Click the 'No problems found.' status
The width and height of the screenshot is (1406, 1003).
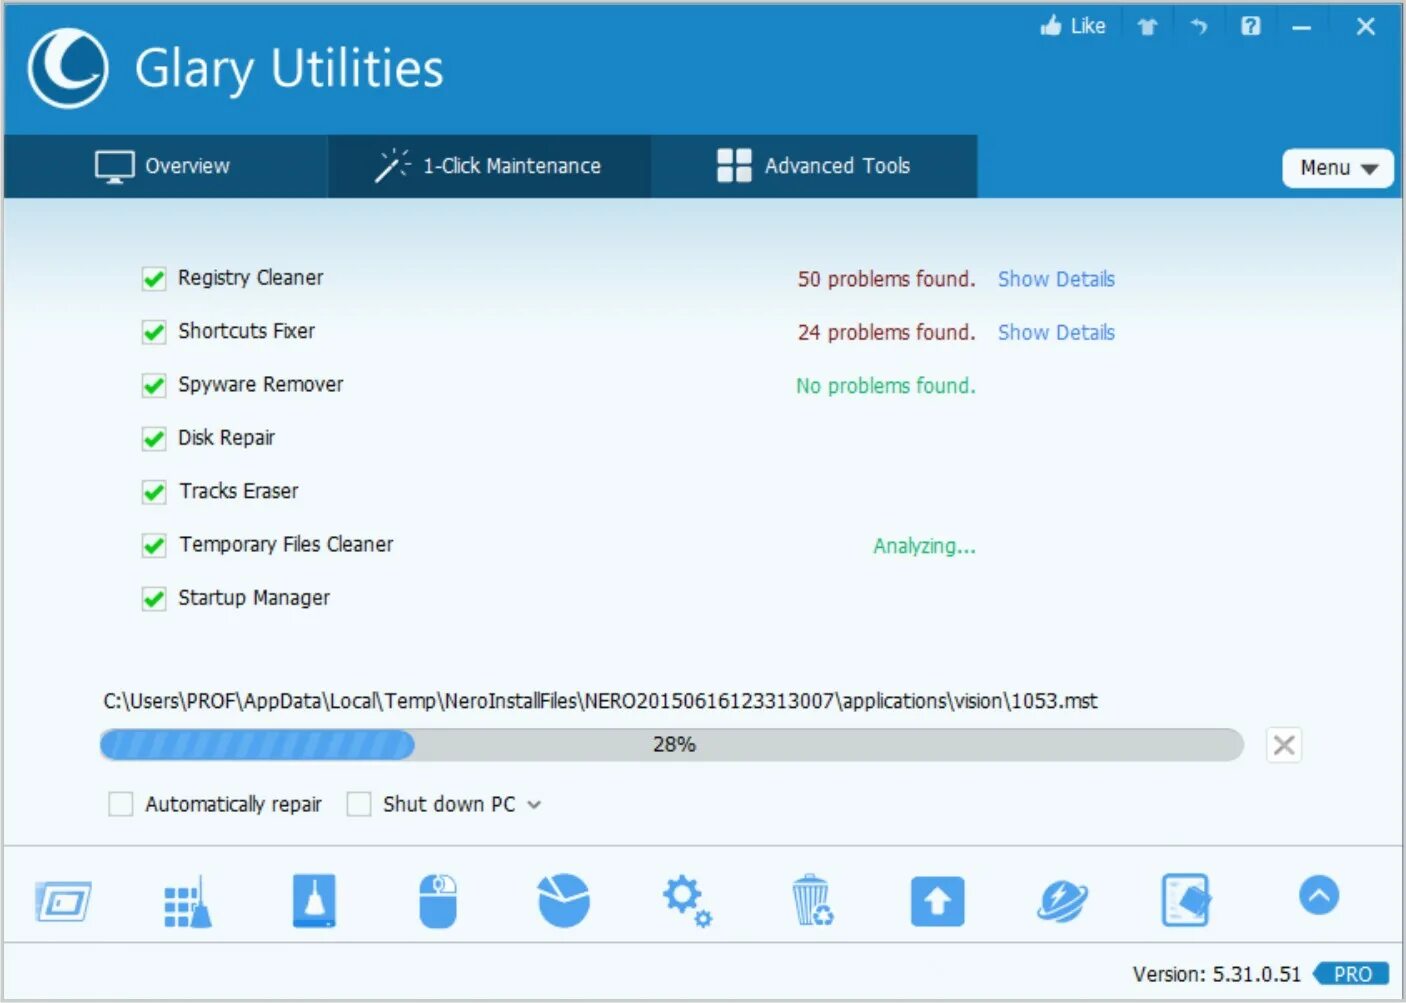[x=886, y=386]
